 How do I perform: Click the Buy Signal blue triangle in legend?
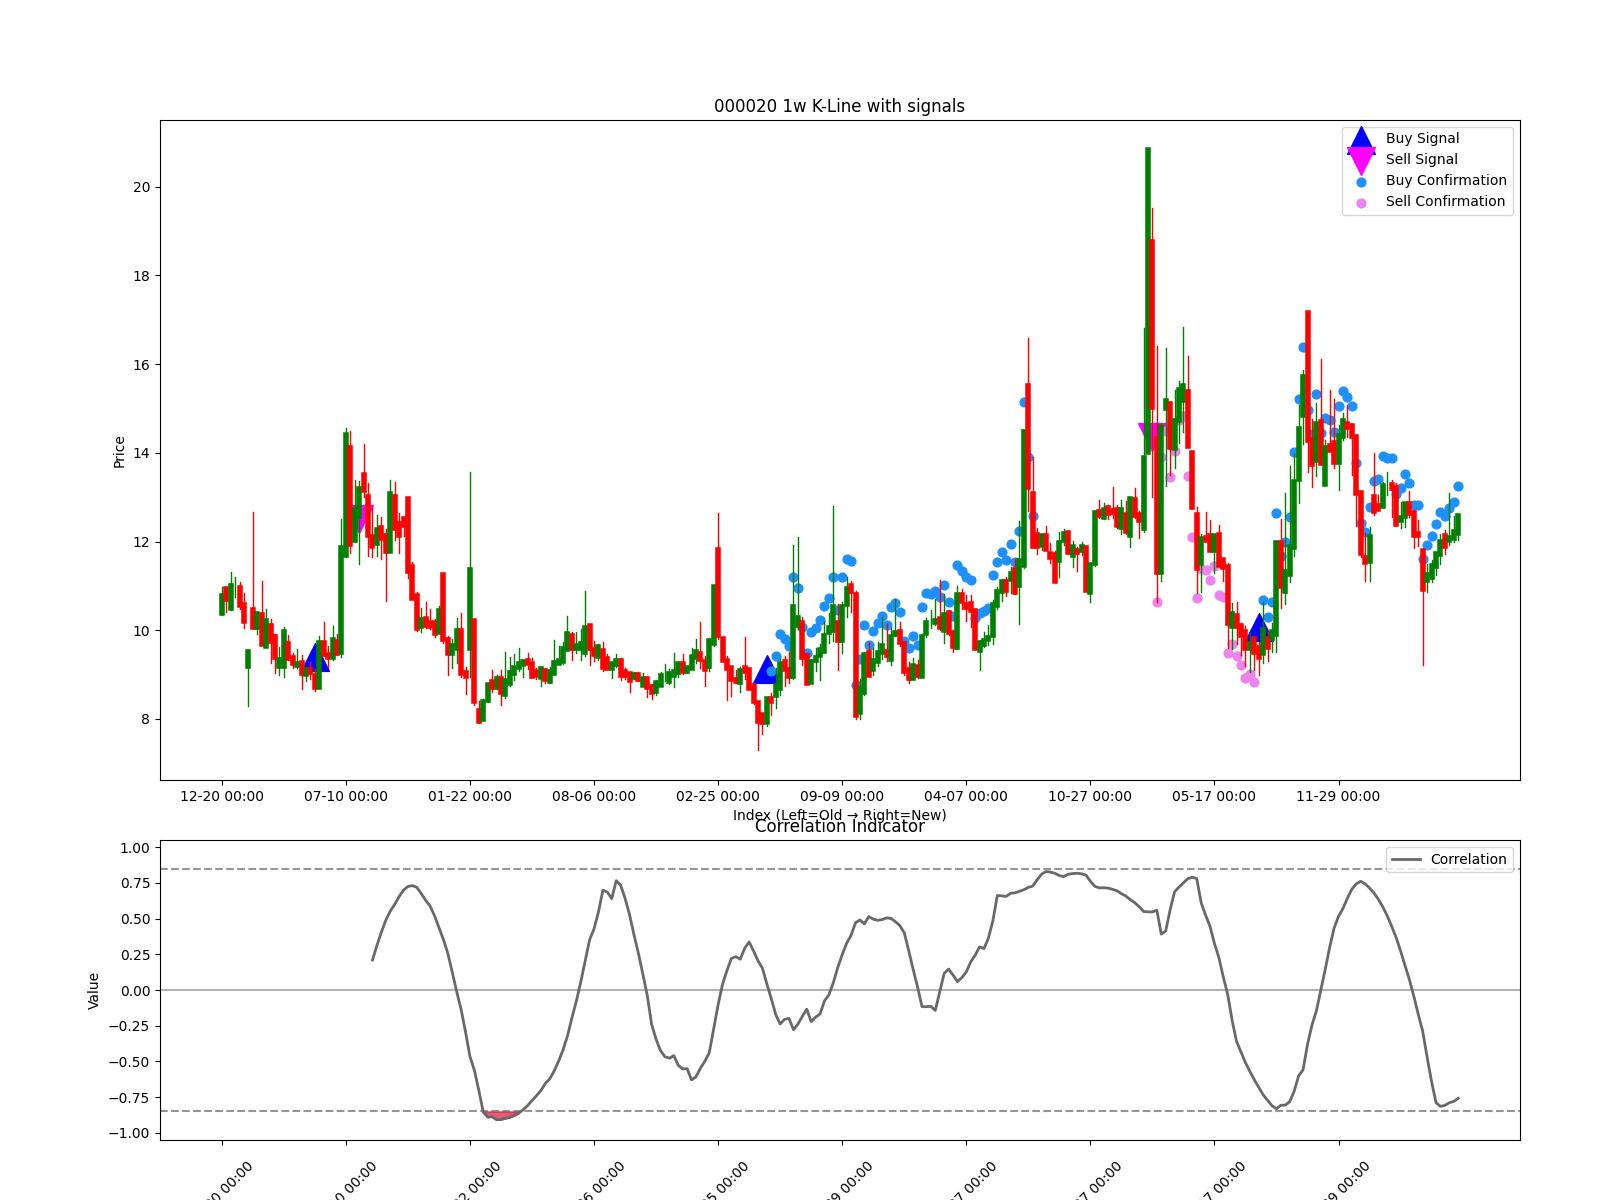tap(1361, 139)
